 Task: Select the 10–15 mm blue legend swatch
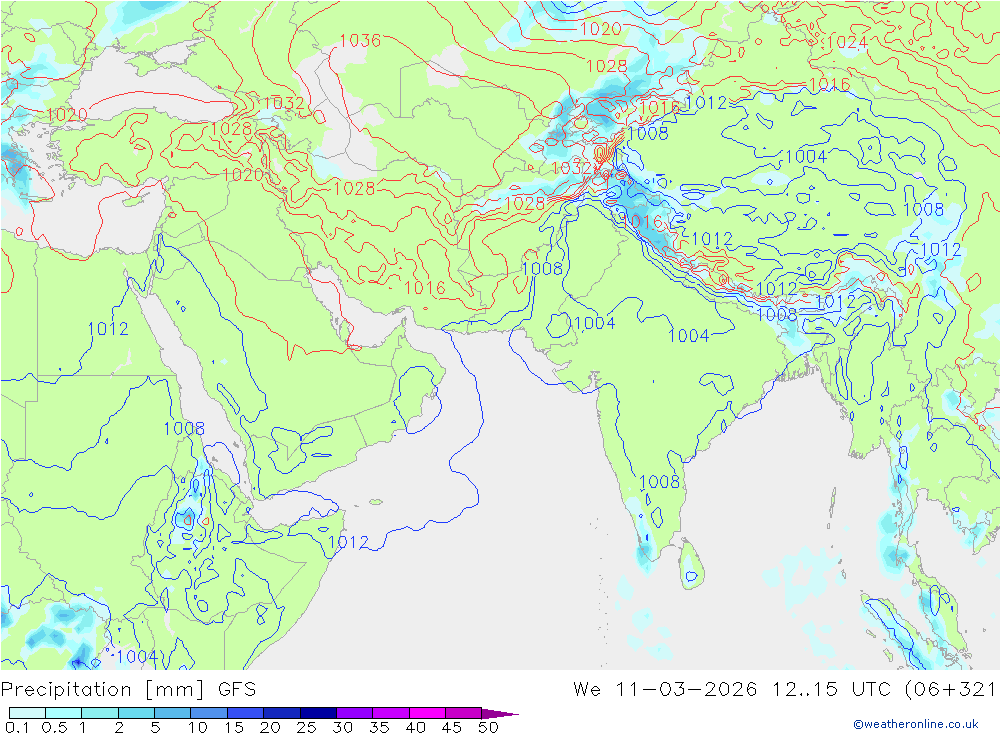(x=209, y=713)
